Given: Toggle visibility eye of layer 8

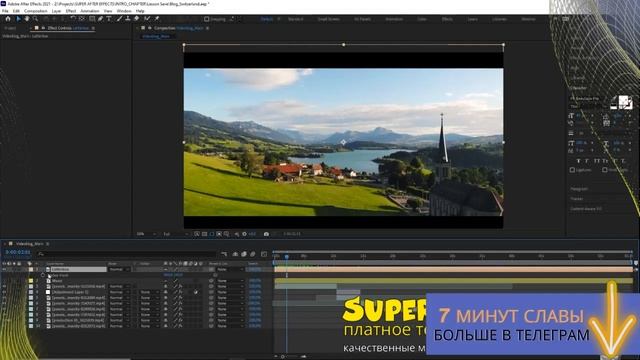Looking at the screenshot, I should coord(4,315).
